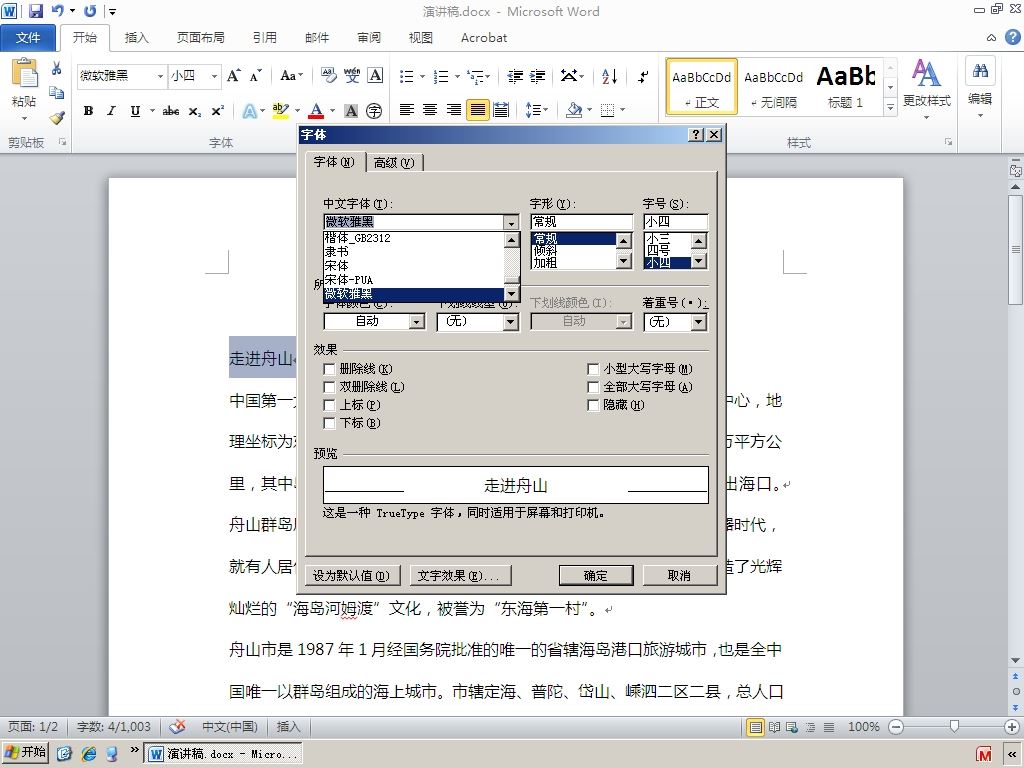Image resolution: width=1024 pixels, height=768 pixels.
Task: Check the 全部大写字母 all caps checkbox
Action: (593, 387)
